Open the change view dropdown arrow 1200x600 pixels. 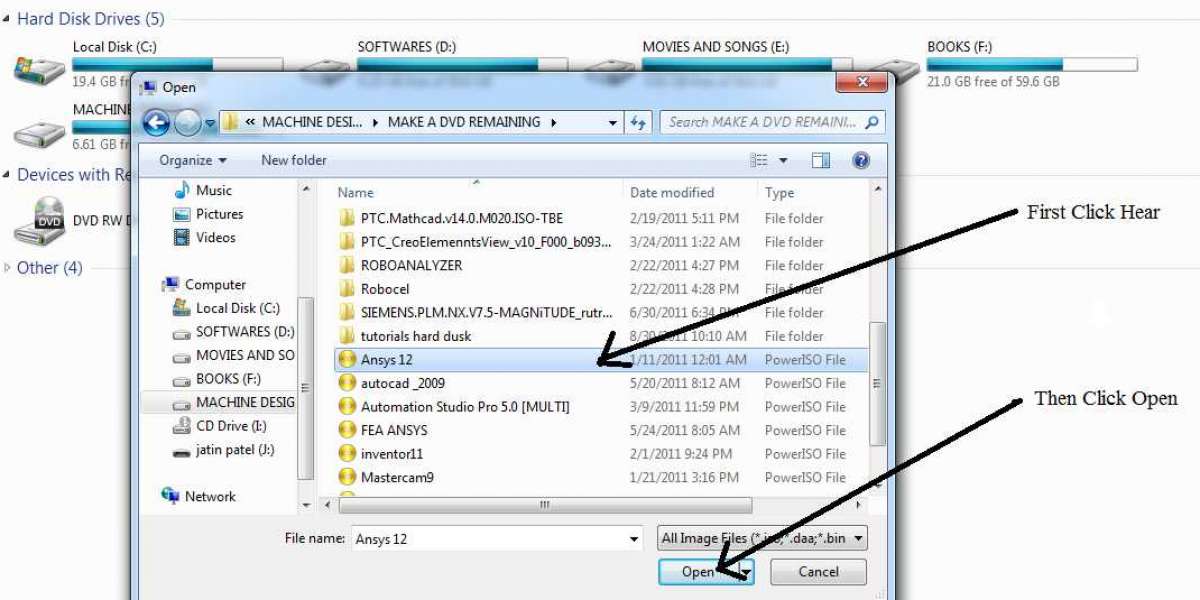[783, 161]
